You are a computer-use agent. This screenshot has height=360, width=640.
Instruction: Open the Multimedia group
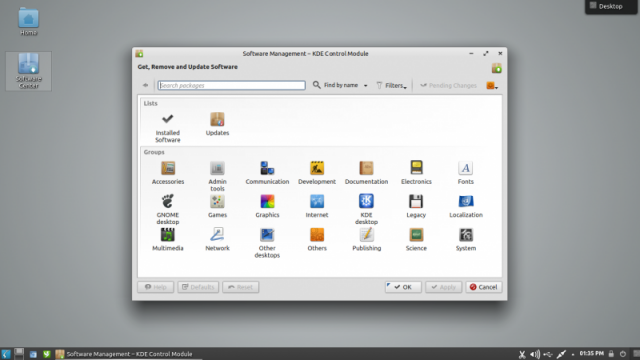(167, 239)
